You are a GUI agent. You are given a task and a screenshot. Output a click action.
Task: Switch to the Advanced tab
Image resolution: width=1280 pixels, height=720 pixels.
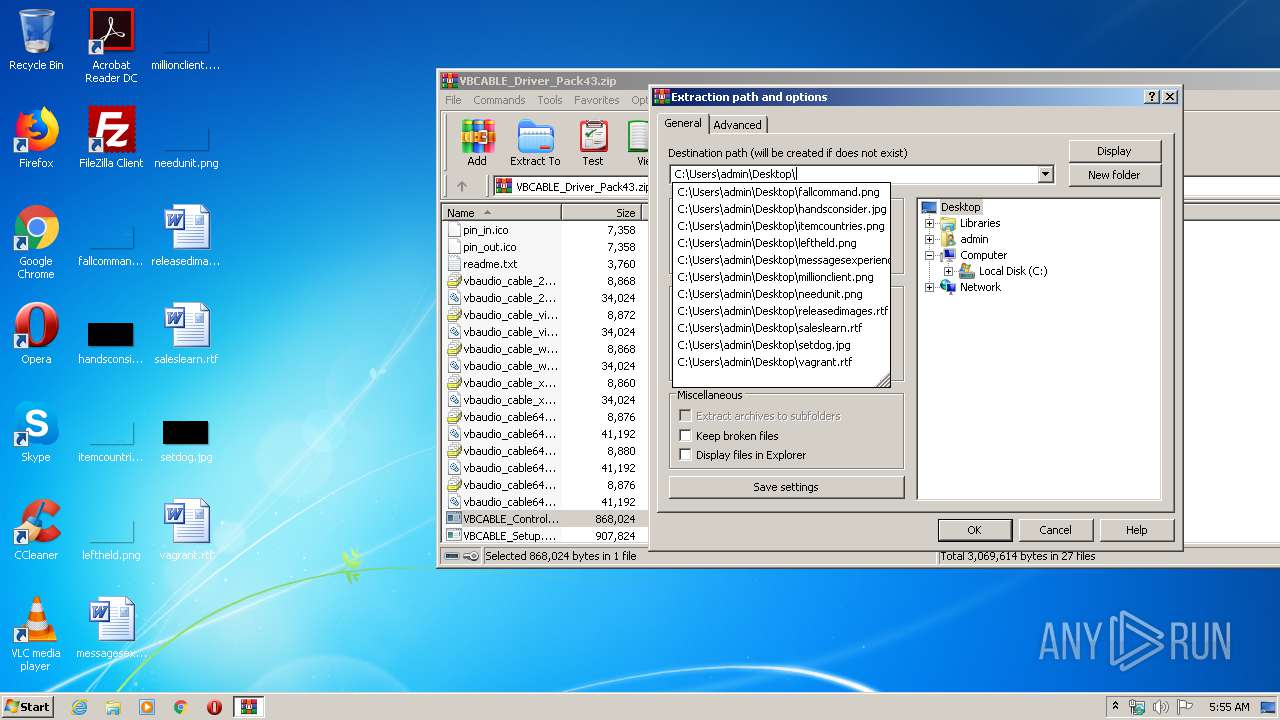[x=738, y=125]
